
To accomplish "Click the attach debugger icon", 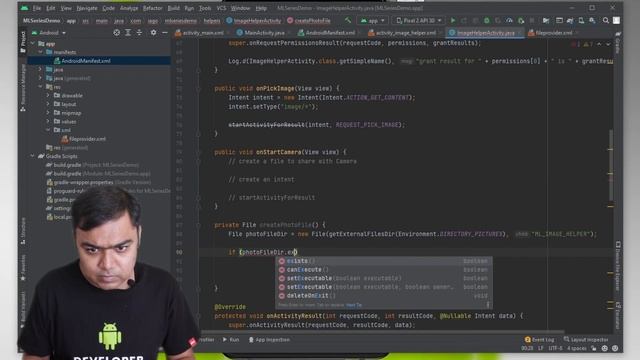I will pyautogui.click(x=521, y=20).
